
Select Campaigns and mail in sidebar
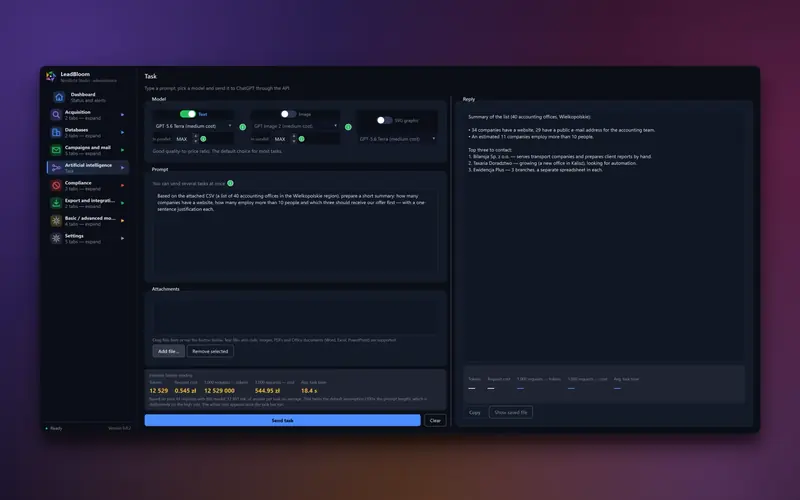(88, 150)
